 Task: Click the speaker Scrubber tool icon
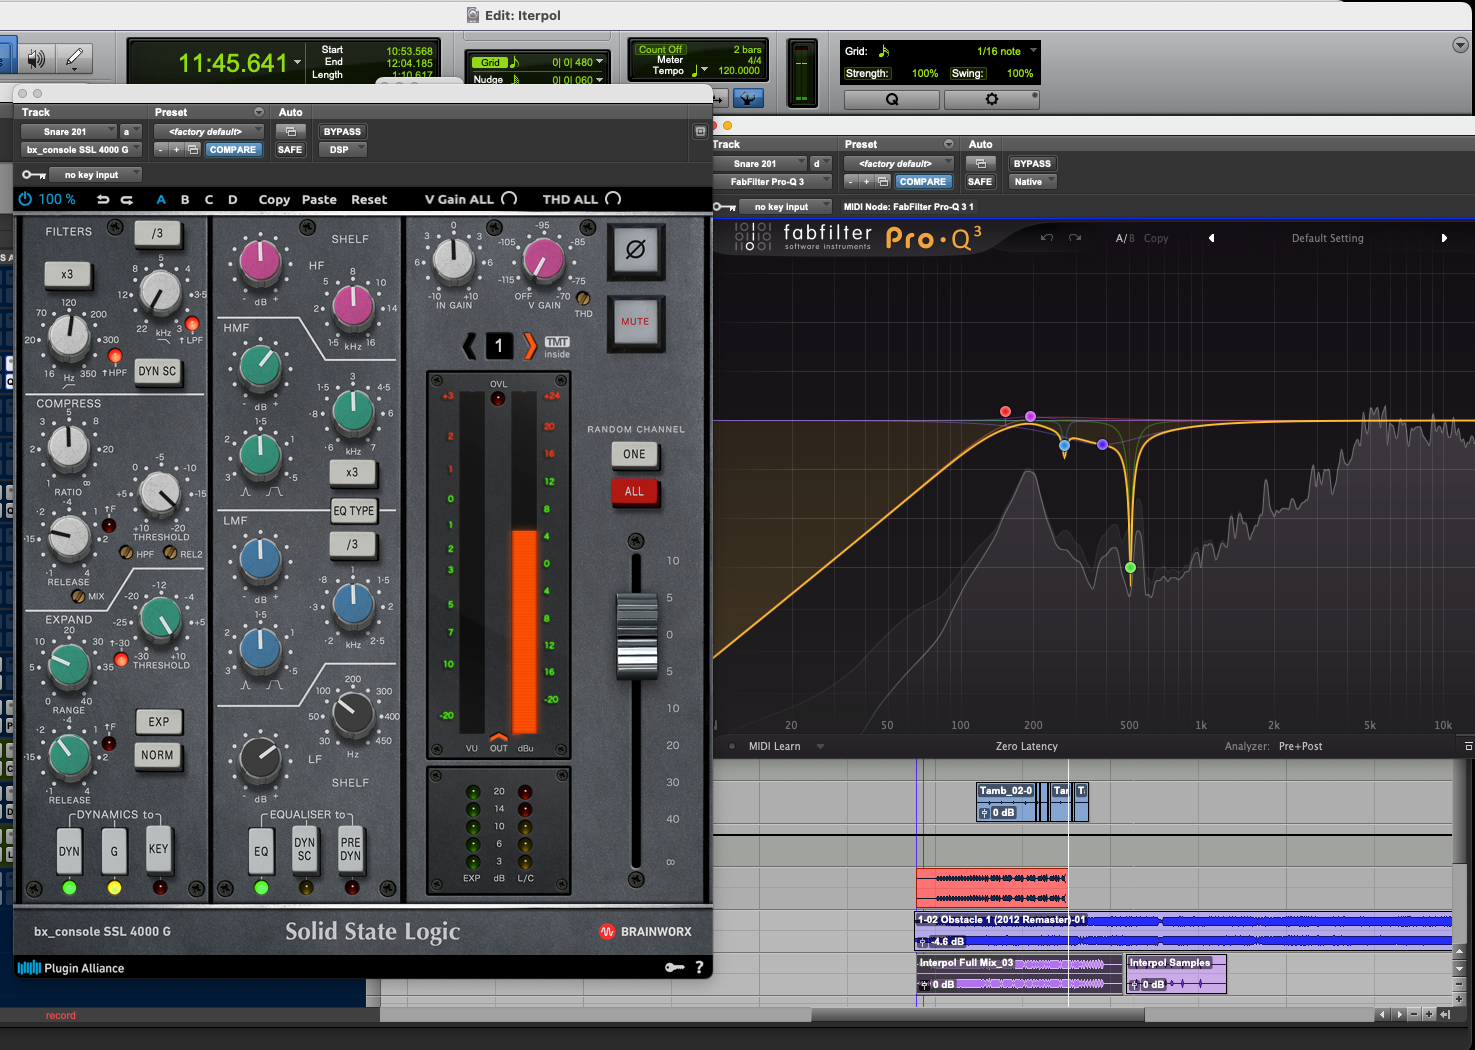(x=37, y=59)
